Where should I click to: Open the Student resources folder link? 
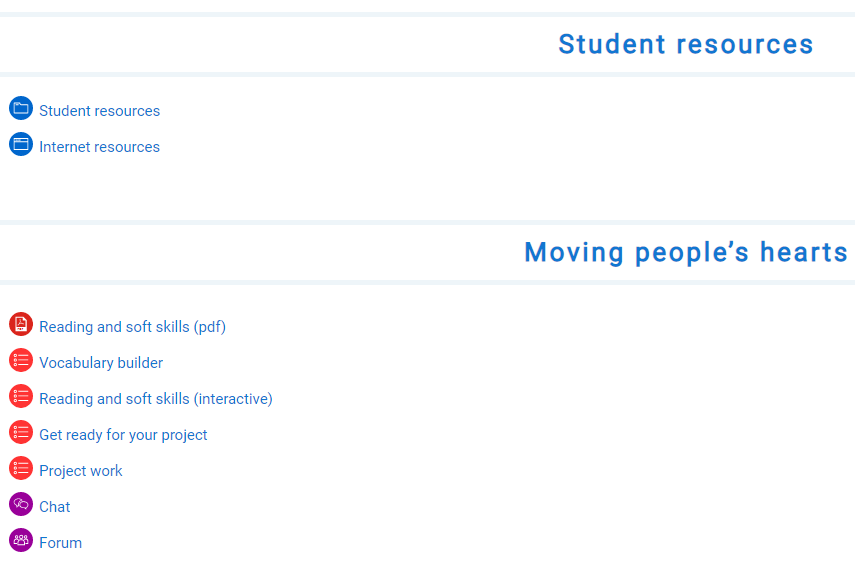(x=99, y=111)
